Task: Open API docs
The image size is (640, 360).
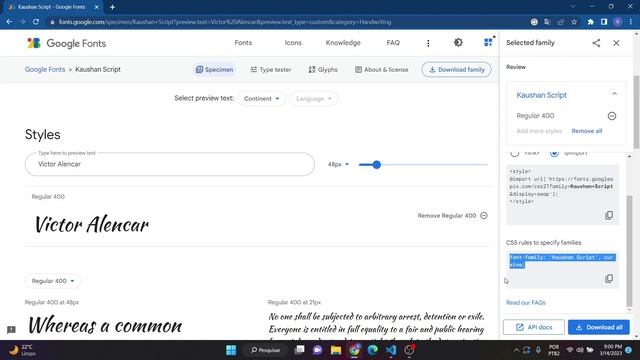Action: coord(533,327)
